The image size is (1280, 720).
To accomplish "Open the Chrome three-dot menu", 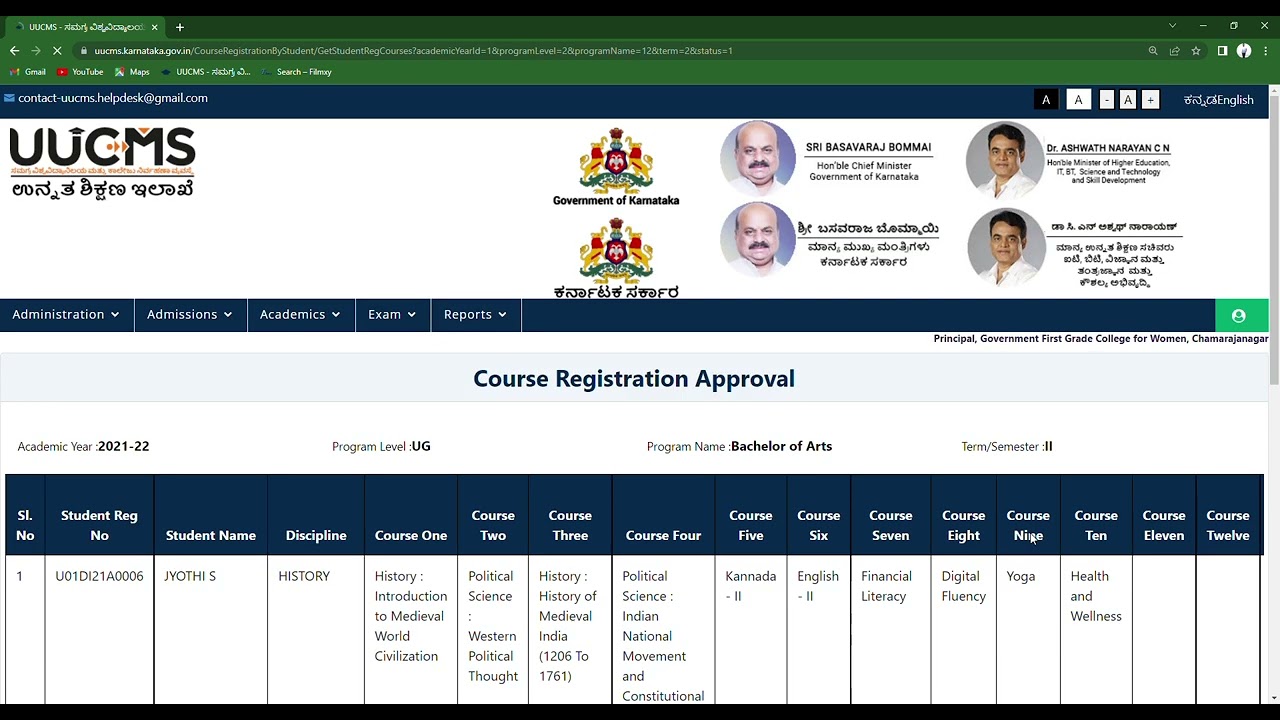I will point(1266,51).
